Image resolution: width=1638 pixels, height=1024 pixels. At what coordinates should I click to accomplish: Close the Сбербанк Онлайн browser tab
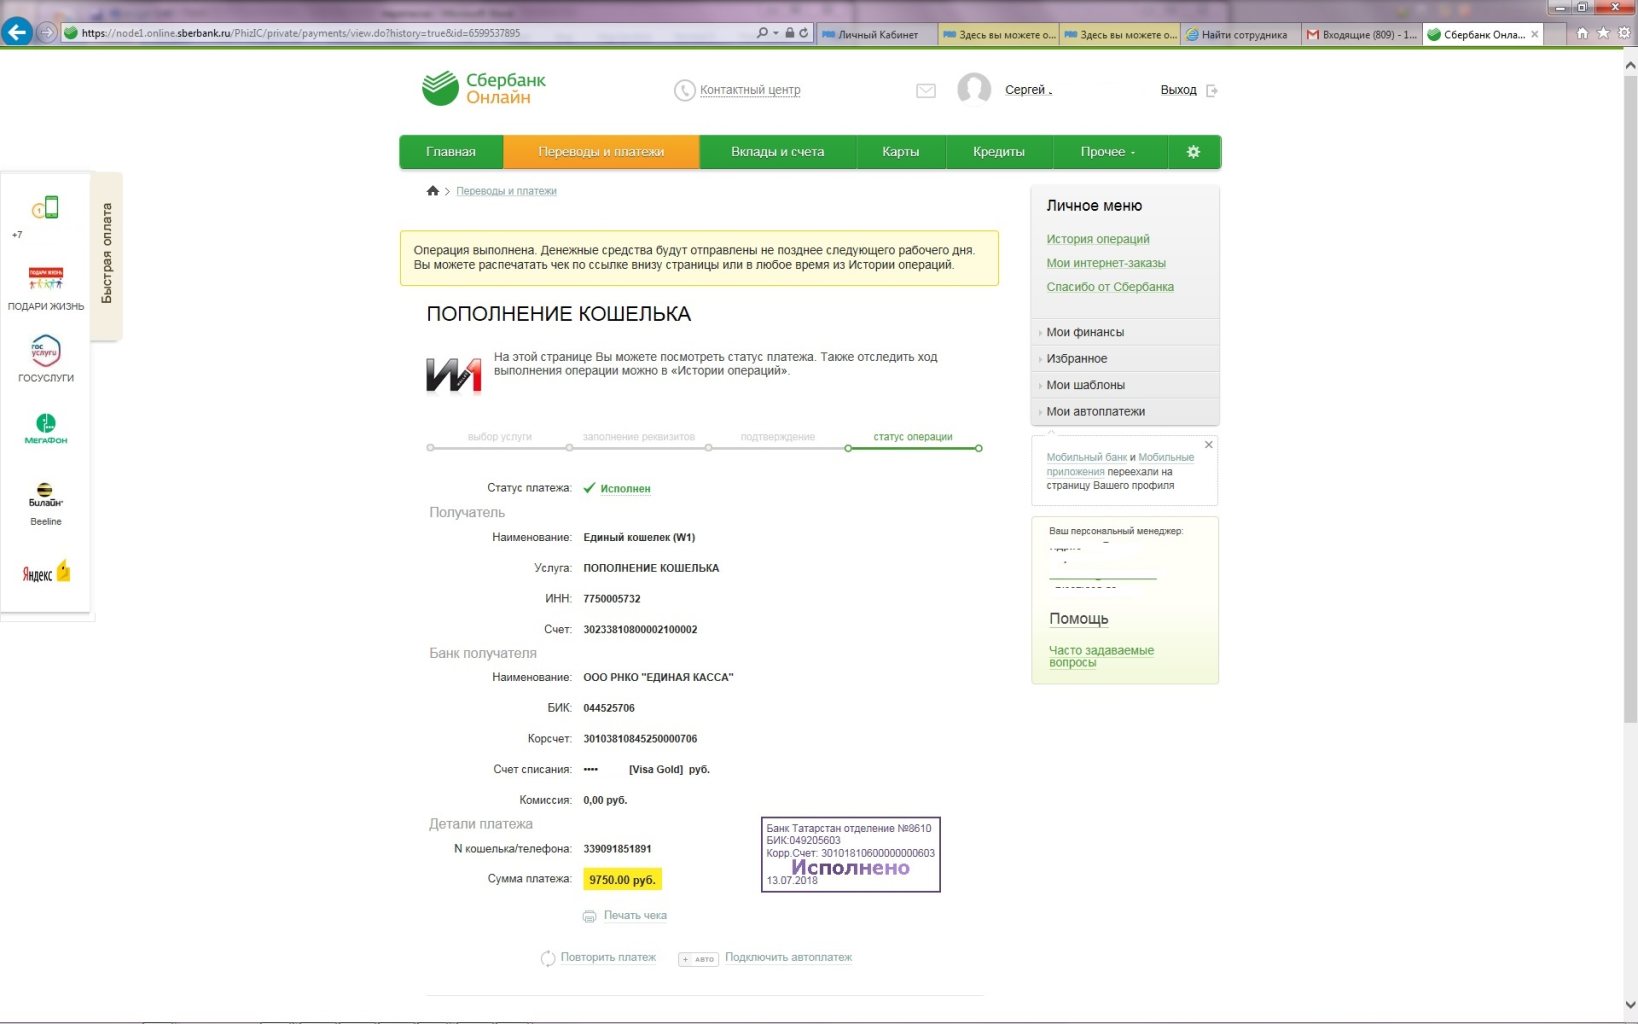click(1535, 34)
